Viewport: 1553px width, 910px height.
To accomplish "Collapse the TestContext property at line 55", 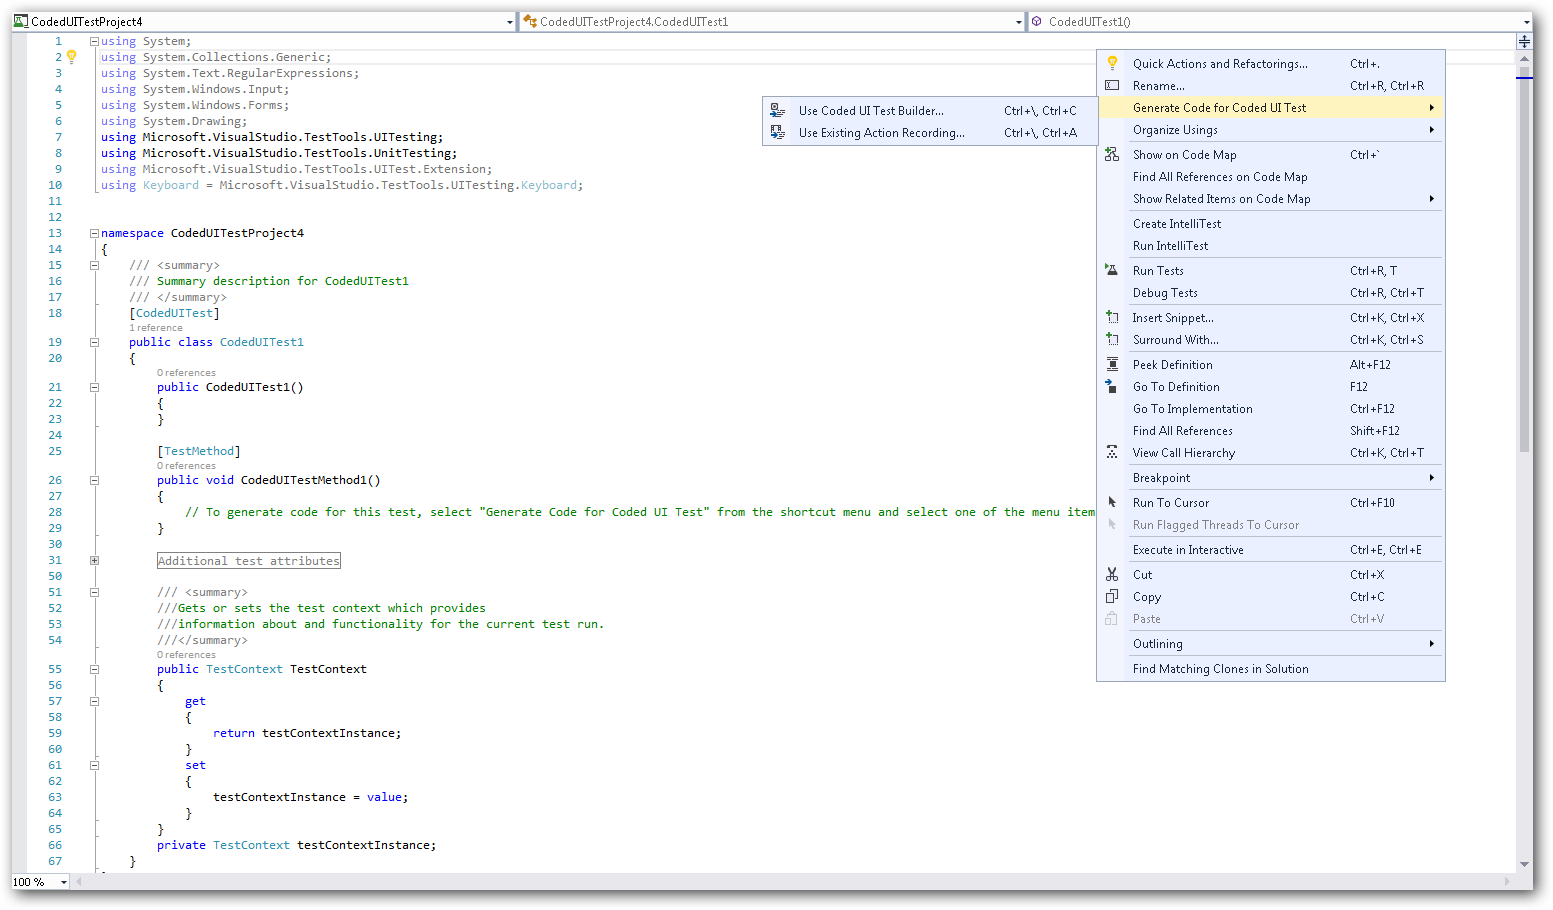I will tap(94, 669).
